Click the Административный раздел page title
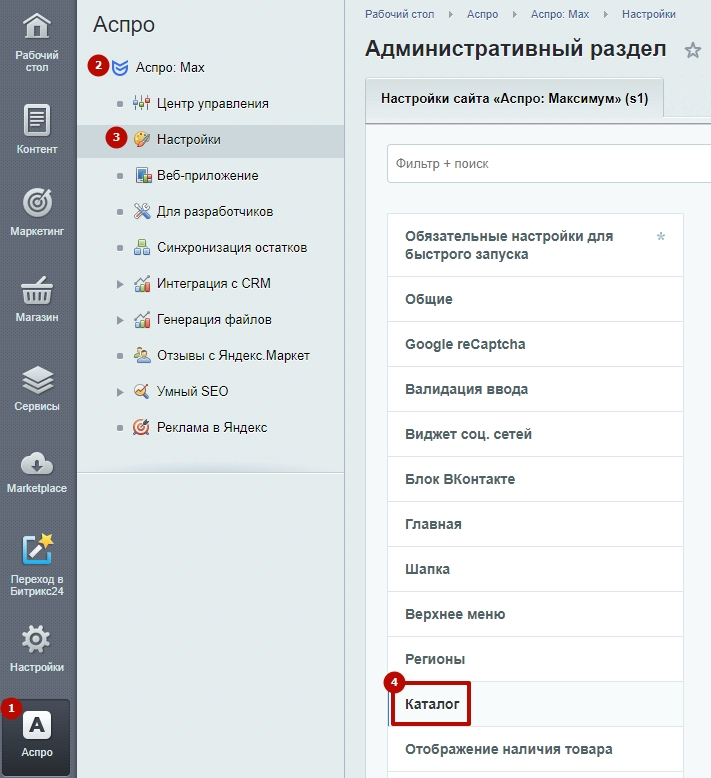The height and width of the screenshot is (778, 711). 516,49
